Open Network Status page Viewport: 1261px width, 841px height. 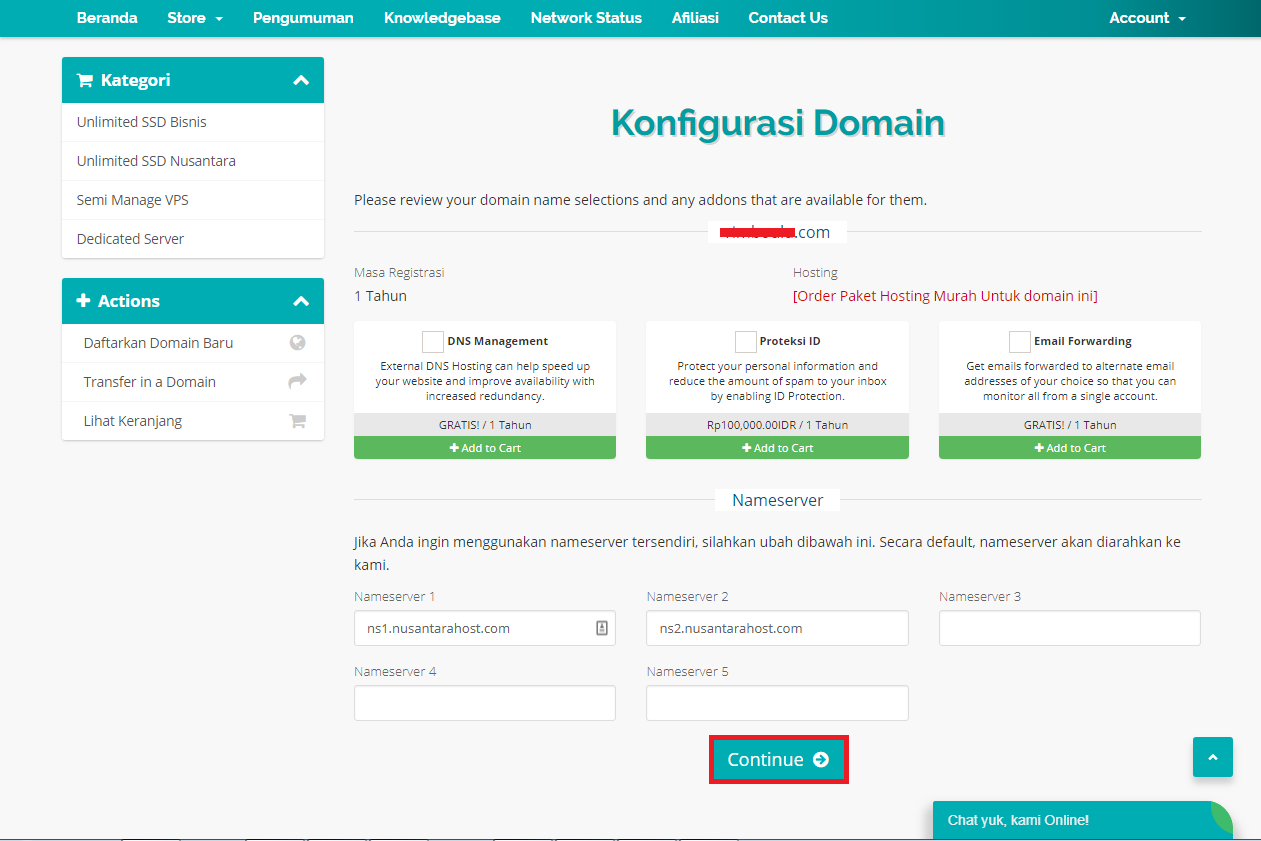coord(586,18)
